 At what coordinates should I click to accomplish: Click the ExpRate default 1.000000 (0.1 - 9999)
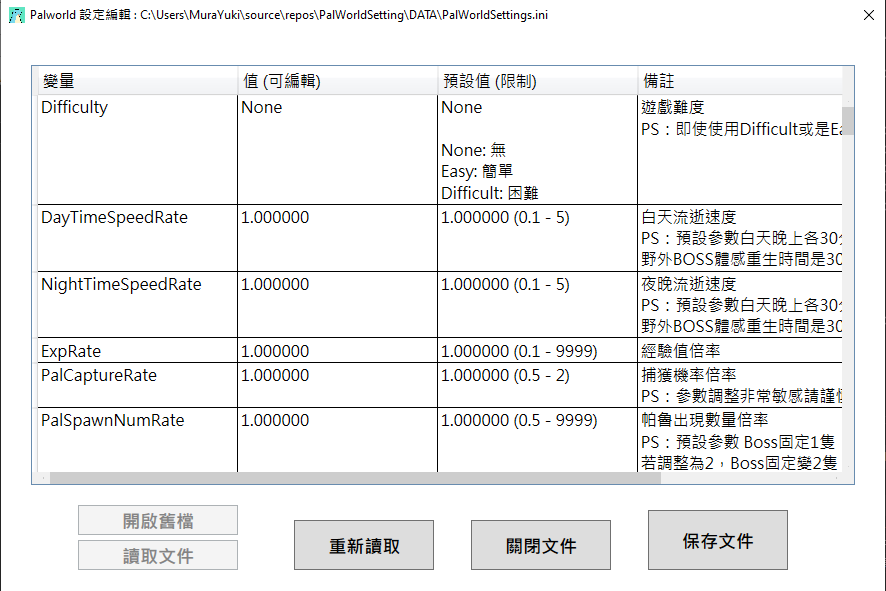(x=537, y=350)
